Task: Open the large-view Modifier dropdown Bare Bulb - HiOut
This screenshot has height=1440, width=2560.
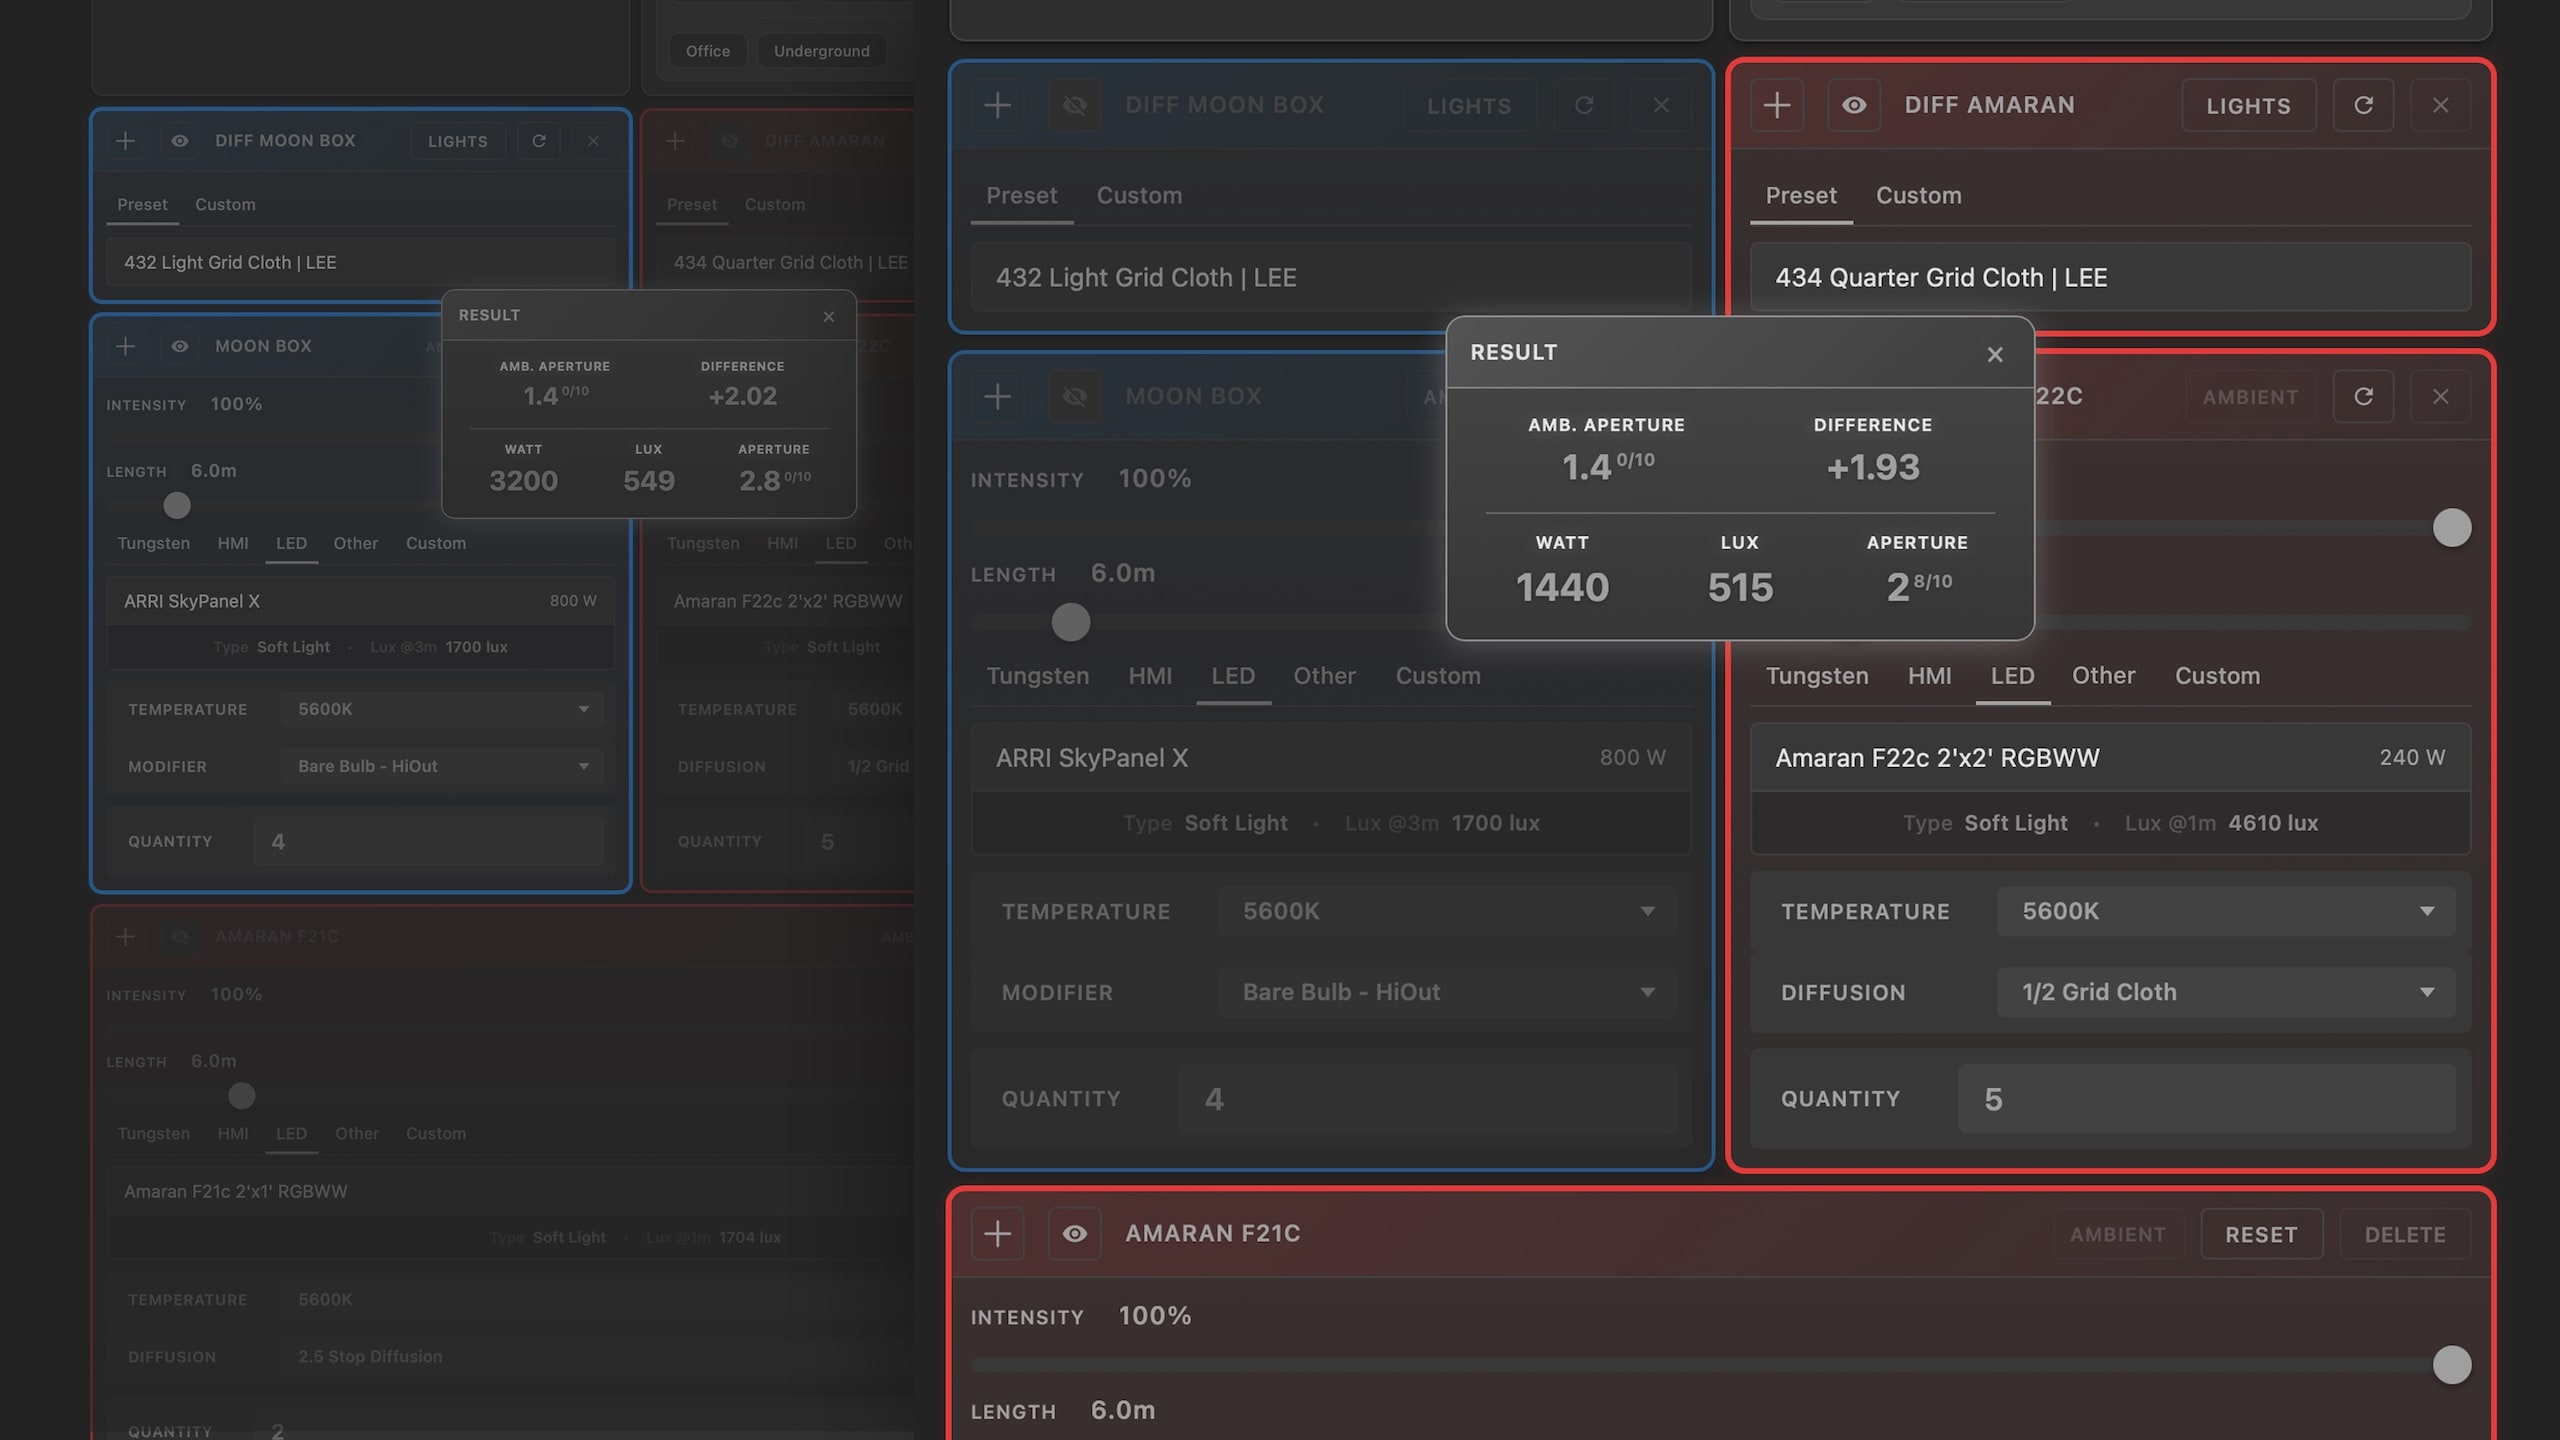Action: click(1447, 992)
